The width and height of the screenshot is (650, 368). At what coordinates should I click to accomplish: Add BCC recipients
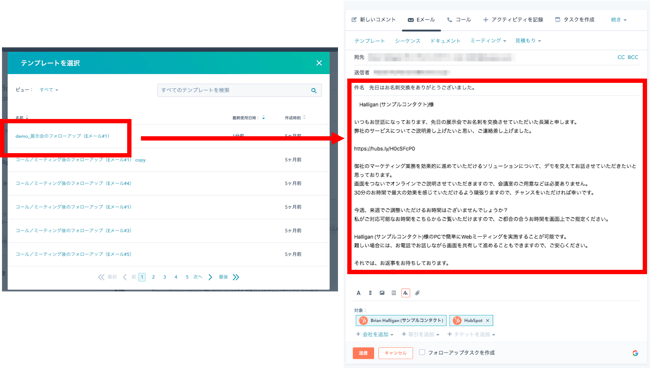[633, 57]
